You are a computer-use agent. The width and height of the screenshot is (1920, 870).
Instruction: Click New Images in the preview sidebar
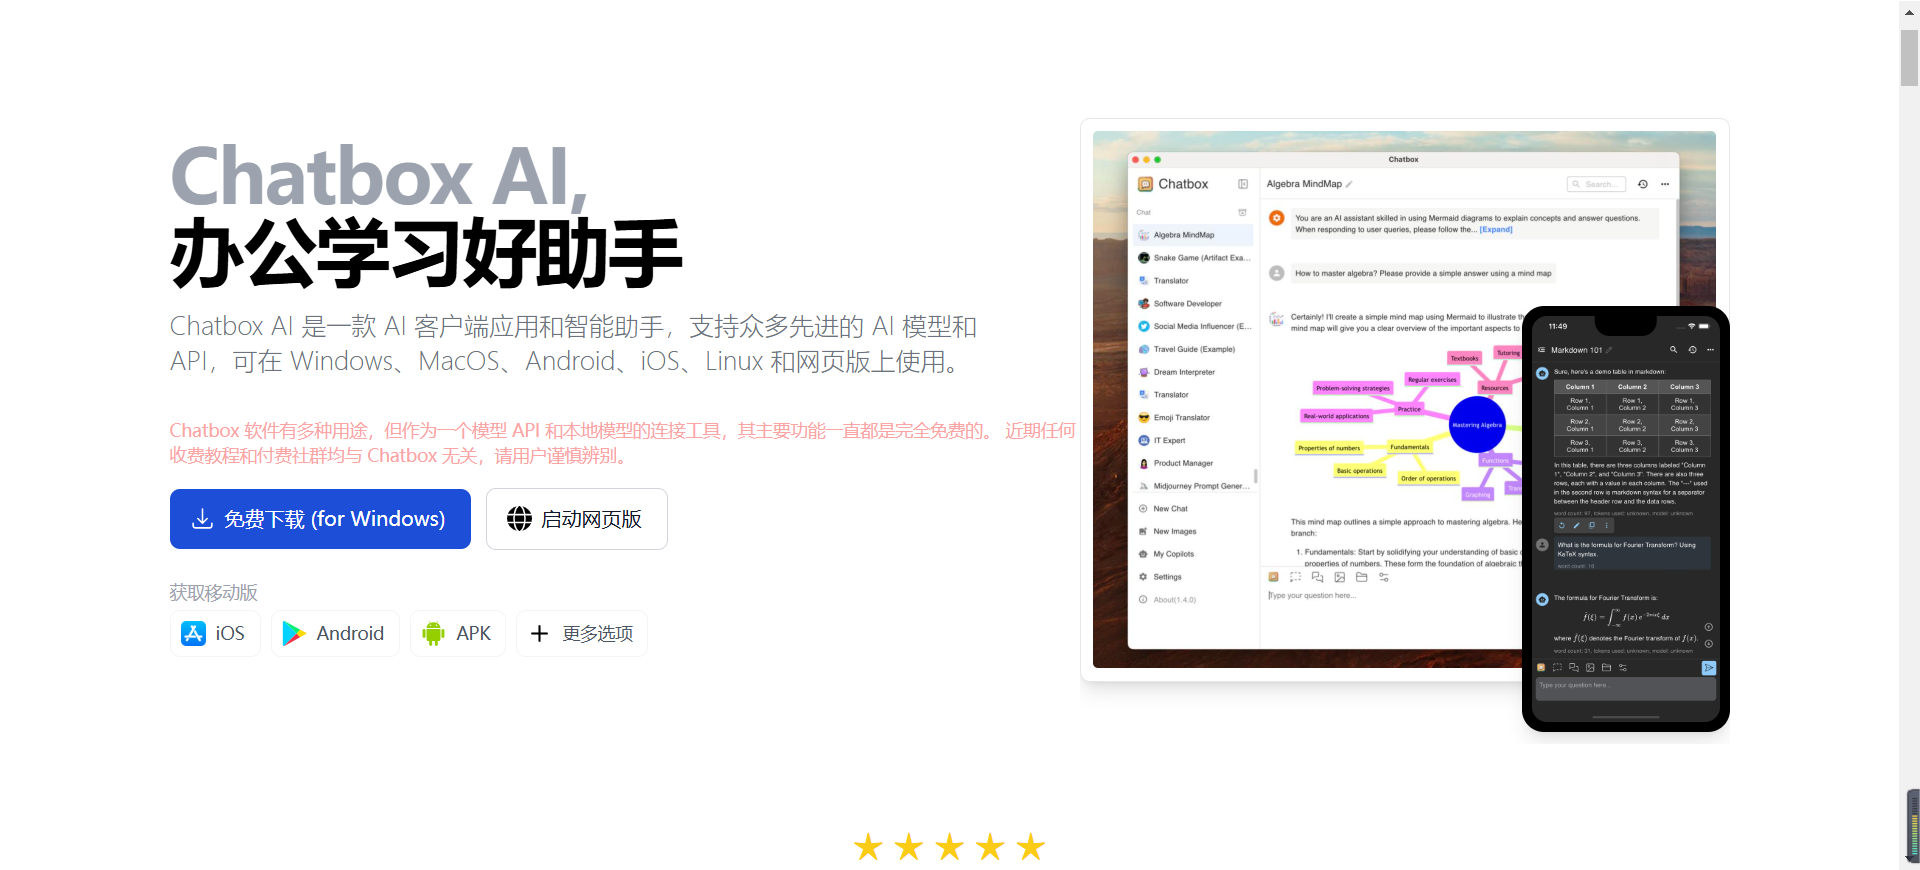click(1167, 531)
